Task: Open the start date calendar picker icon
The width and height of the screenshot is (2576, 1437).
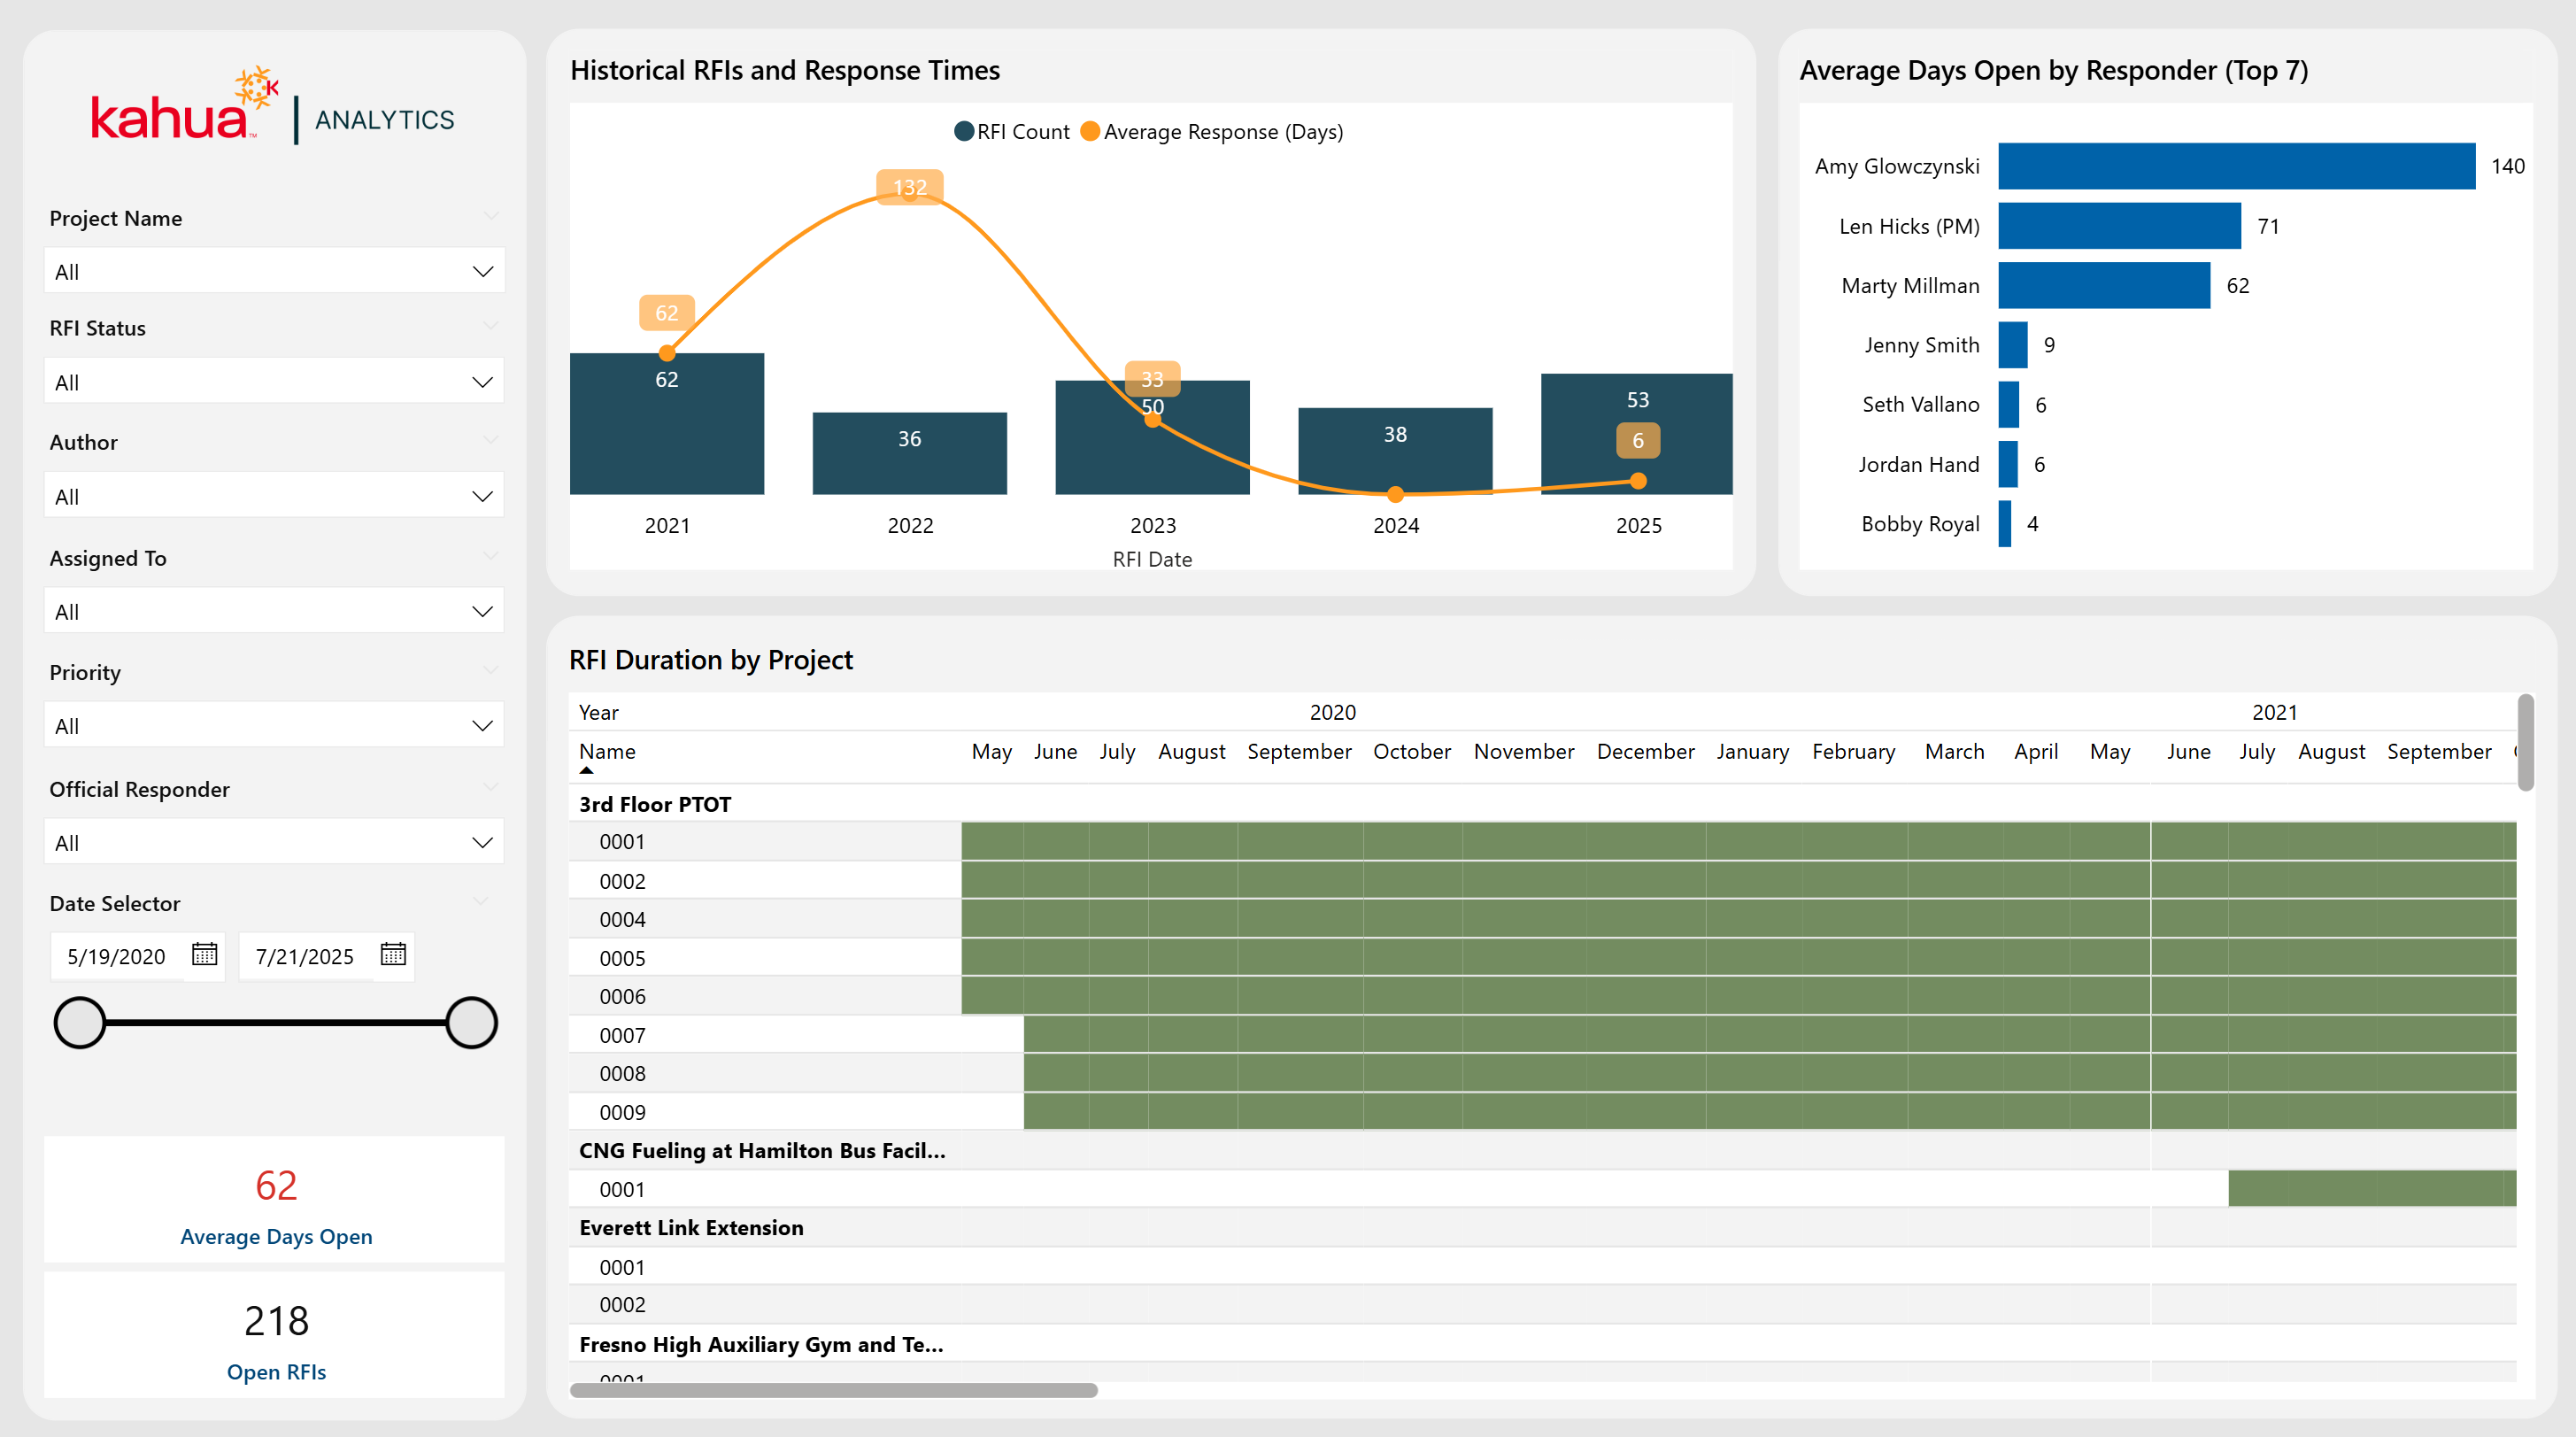Action: (204, 954)
